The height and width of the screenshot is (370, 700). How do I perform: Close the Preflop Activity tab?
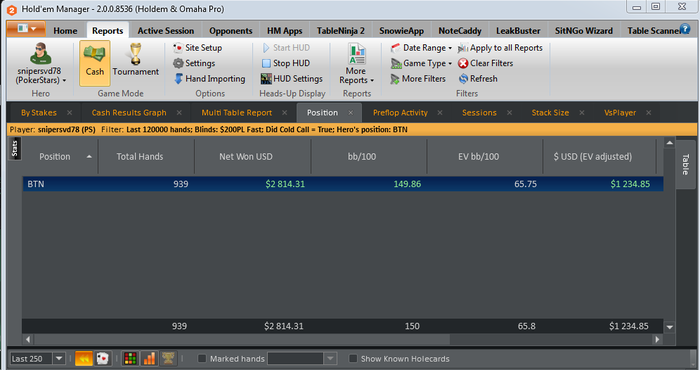pos(440,113)
